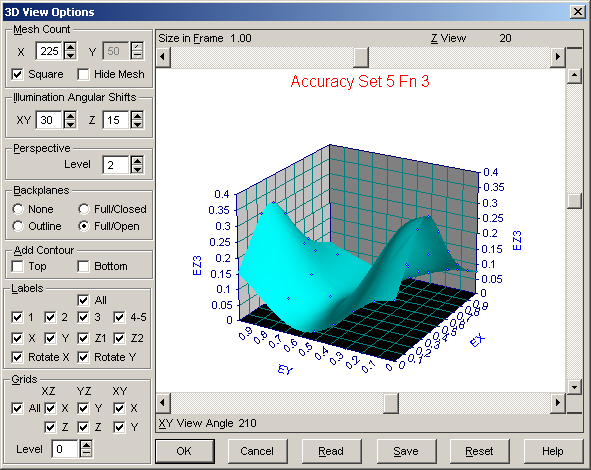Click Z View vertical slider thumb
This screenshot has width=591, height=470.
tap(574, 201)
